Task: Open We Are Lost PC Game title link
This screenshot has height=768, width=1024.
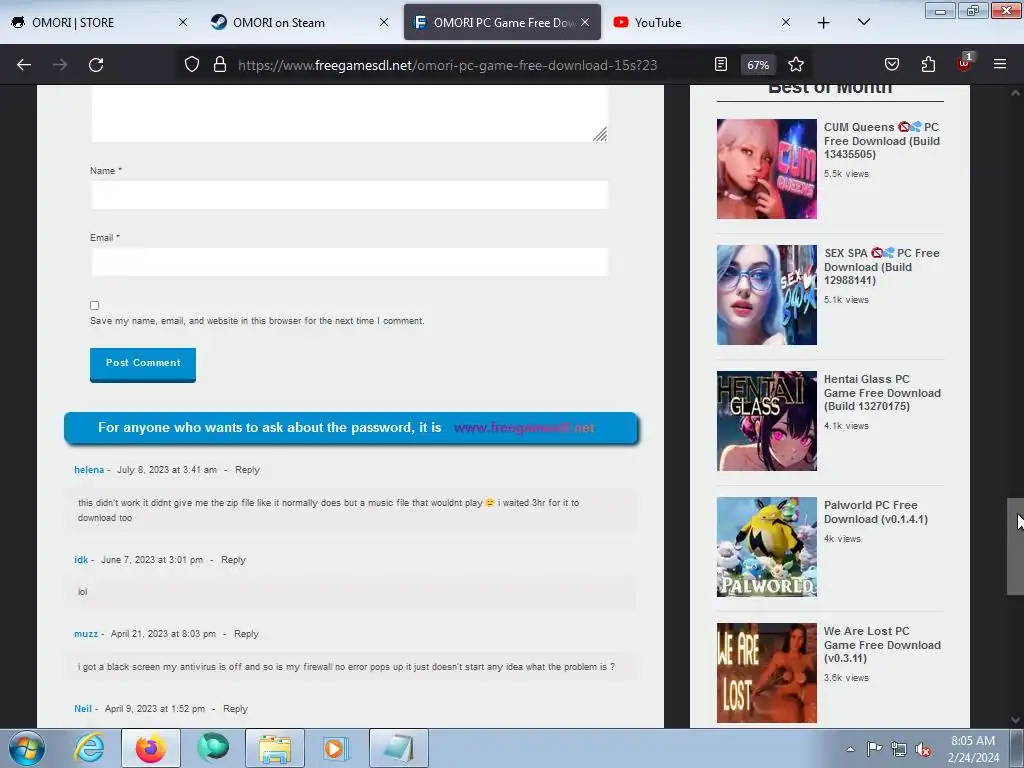Action: pos(882,645)
